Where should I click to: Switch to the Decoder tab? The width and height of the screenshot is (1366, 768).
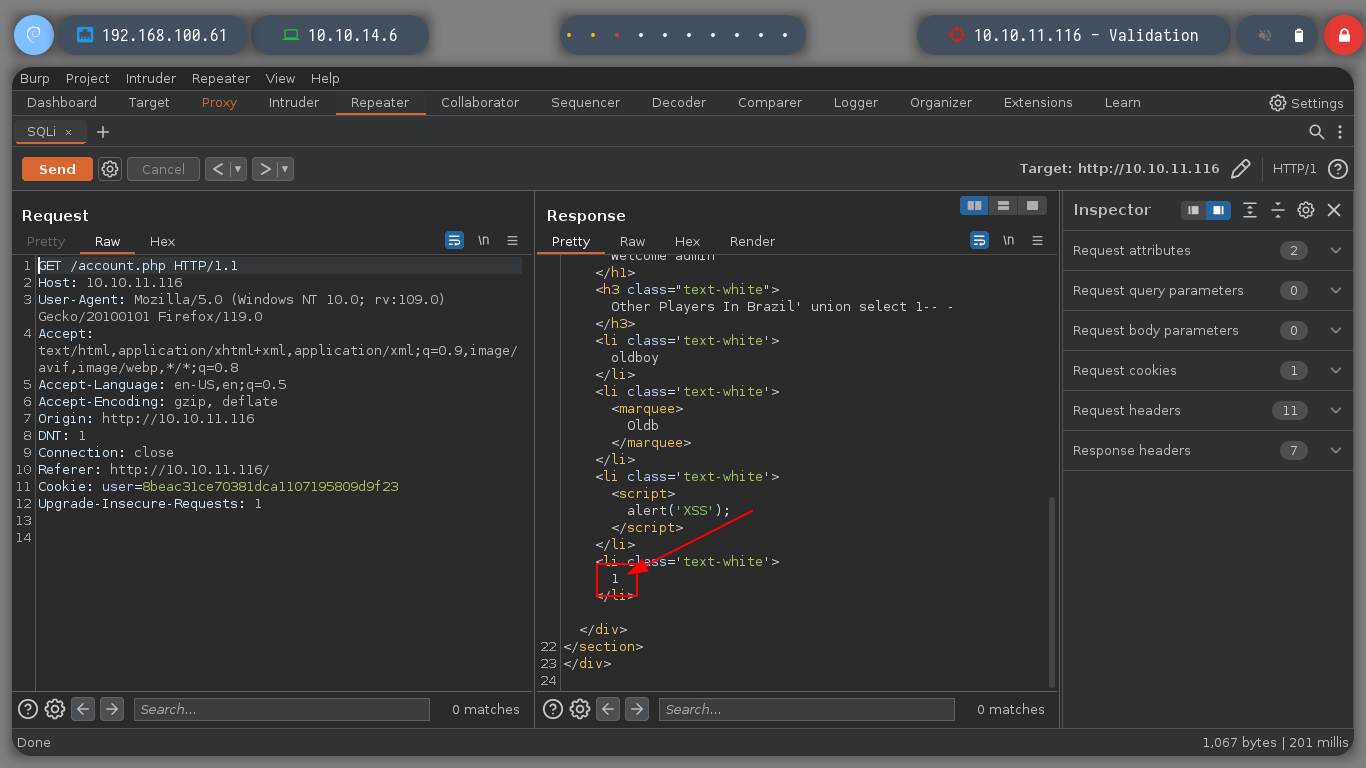(x=679, y=103)
